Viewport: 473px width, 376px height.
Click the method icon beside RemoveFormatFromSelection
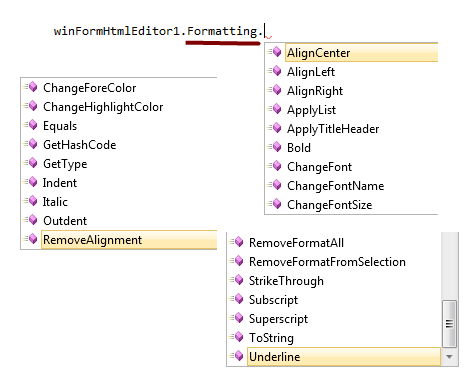[x=237, y=261]
